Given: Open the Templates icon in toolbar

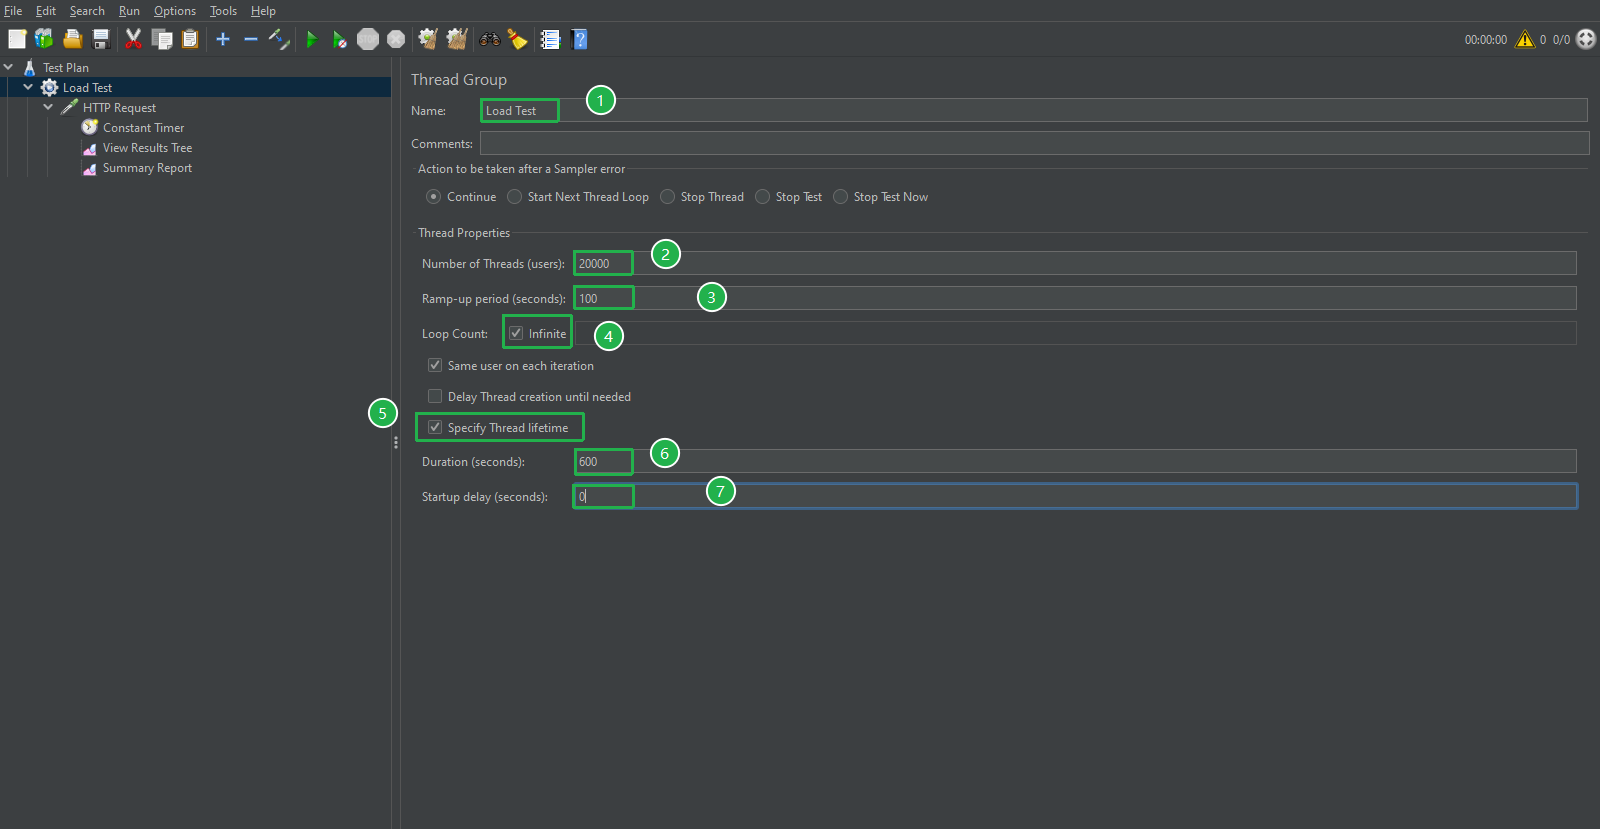Looking at the screenshot, I should coord(44,39).
